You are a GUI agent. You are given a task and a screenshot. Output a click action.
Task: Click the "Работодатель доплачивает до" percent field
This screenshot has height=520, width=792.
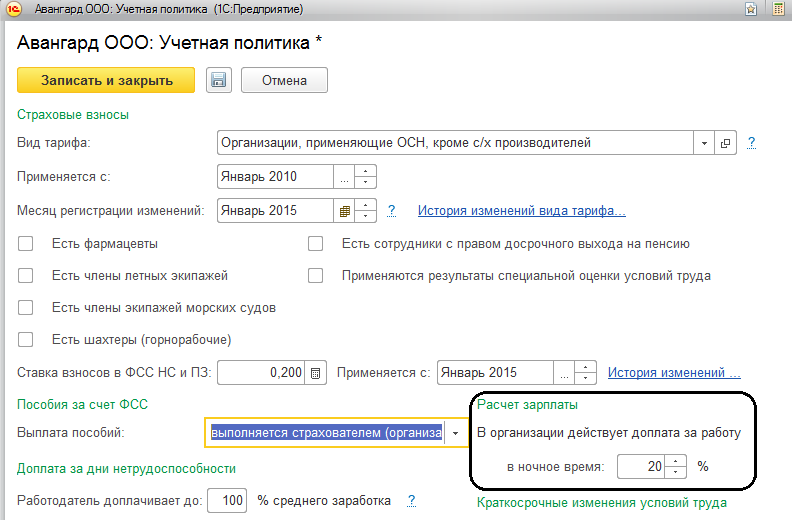pyautogui.click(x=232, y=500)
